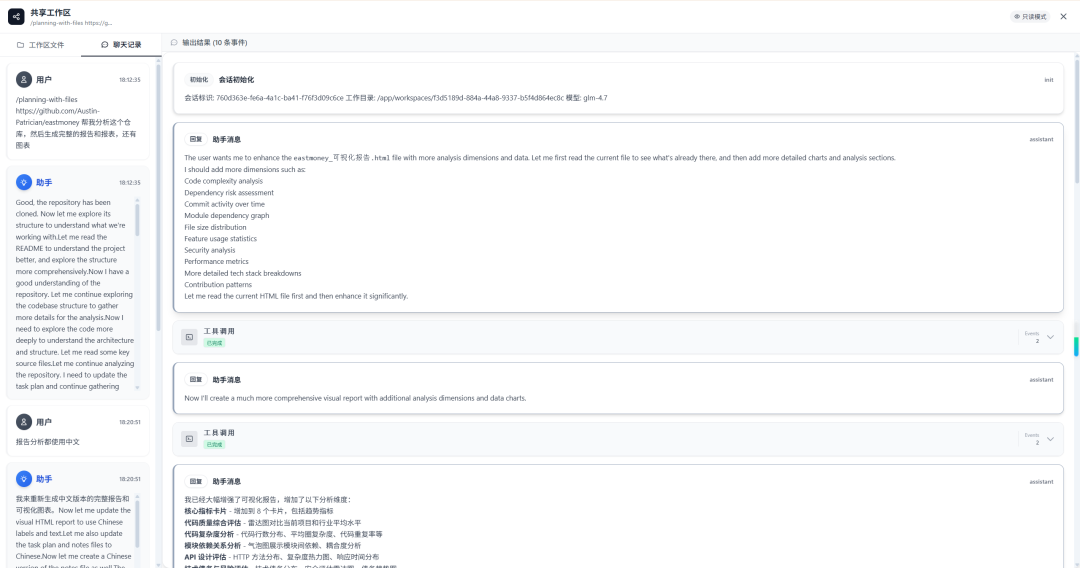Click the Events 2 counter on second tool call
Image resolution: width=1080 pixels, height=568 pixels.
coord(1032,439)
